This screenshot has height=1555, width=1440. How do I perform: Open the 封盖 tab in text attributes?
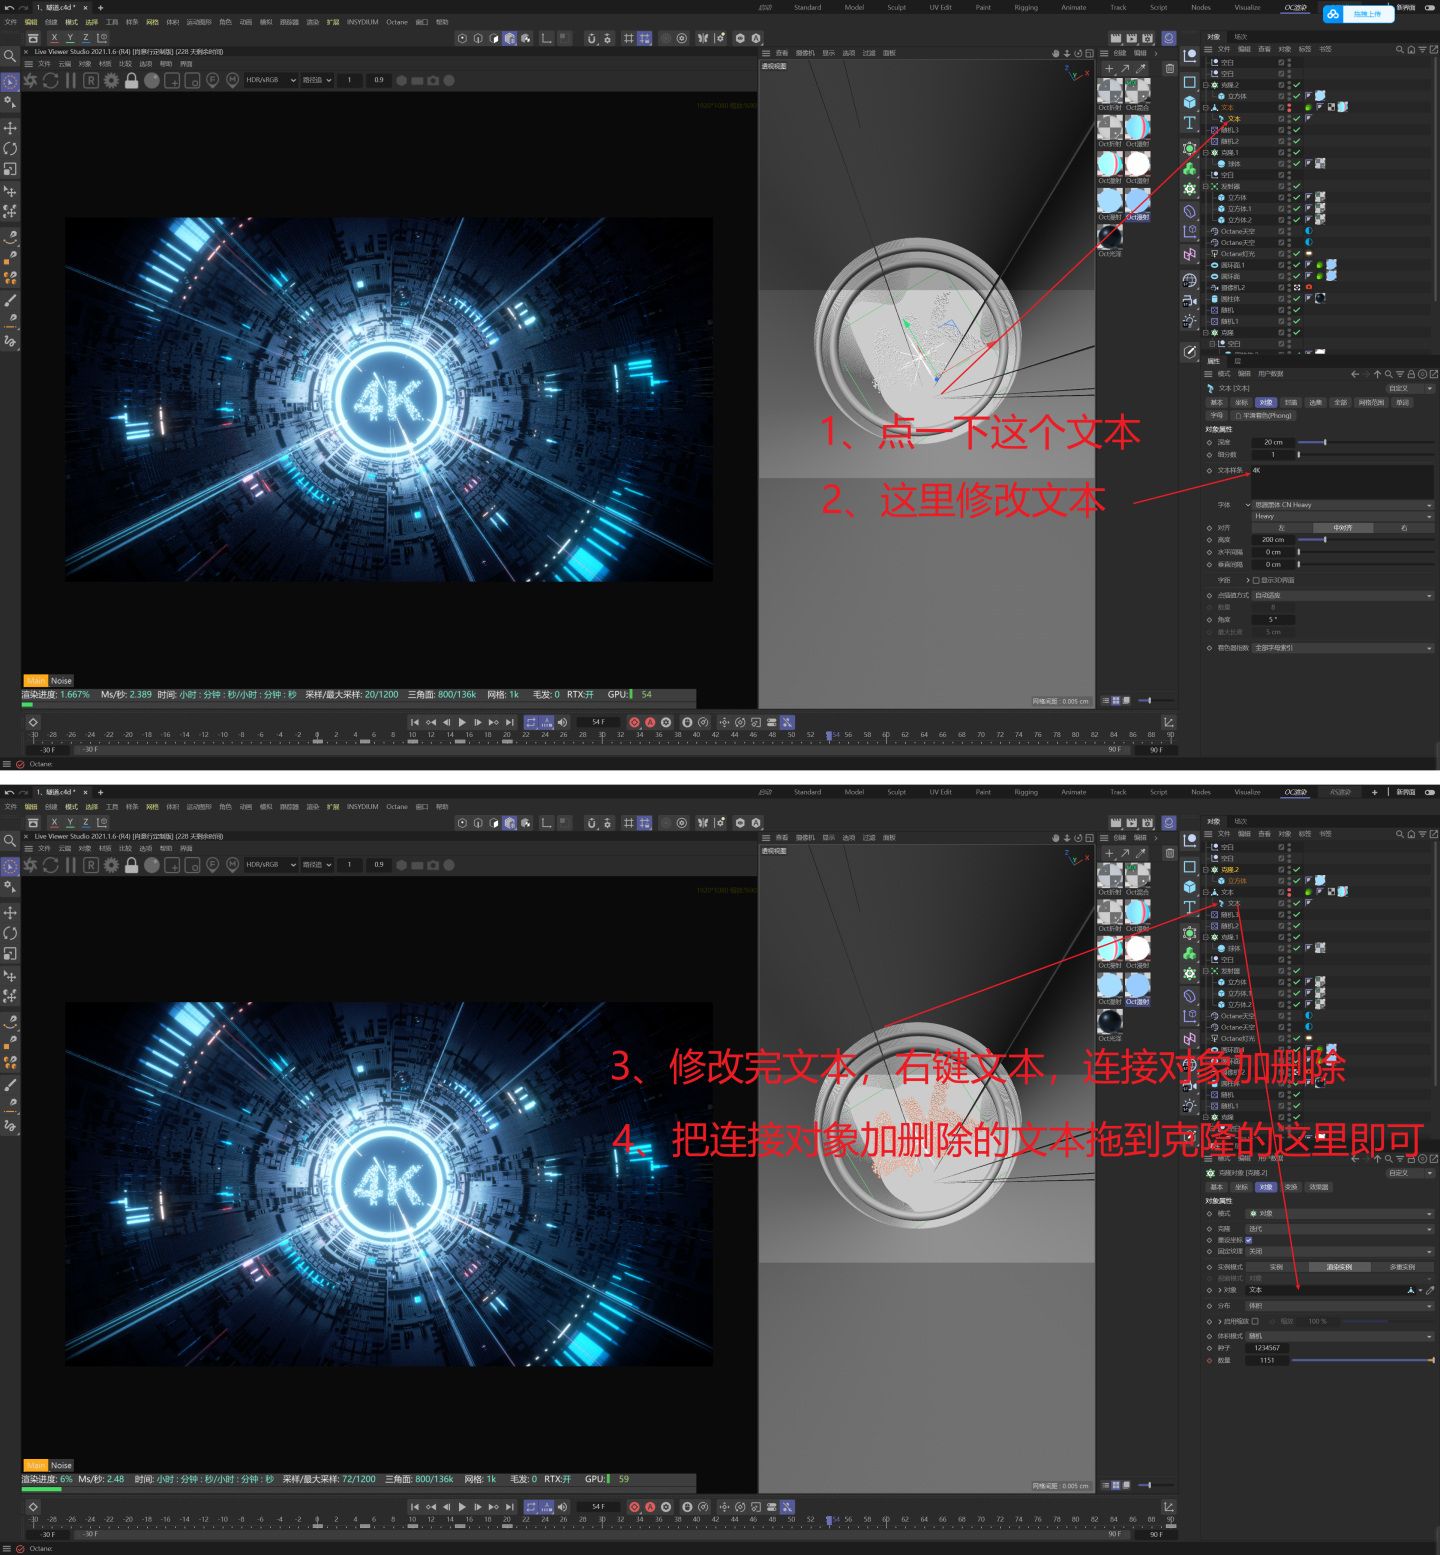pyautogui.click(x=1291, y=403)
